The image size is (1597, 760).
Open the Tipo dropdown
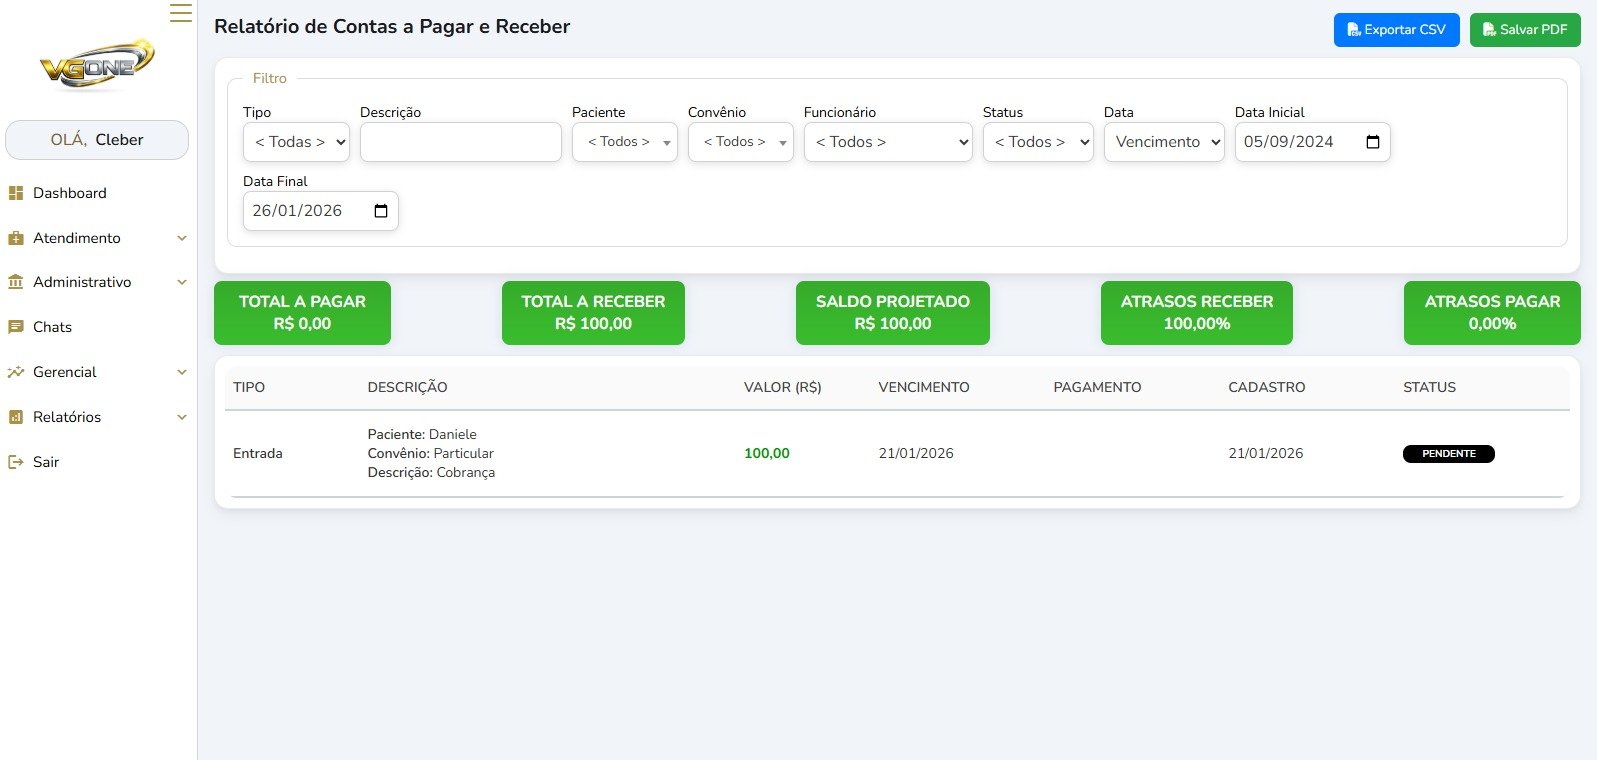pyautogui.click(x=296, y=142)
